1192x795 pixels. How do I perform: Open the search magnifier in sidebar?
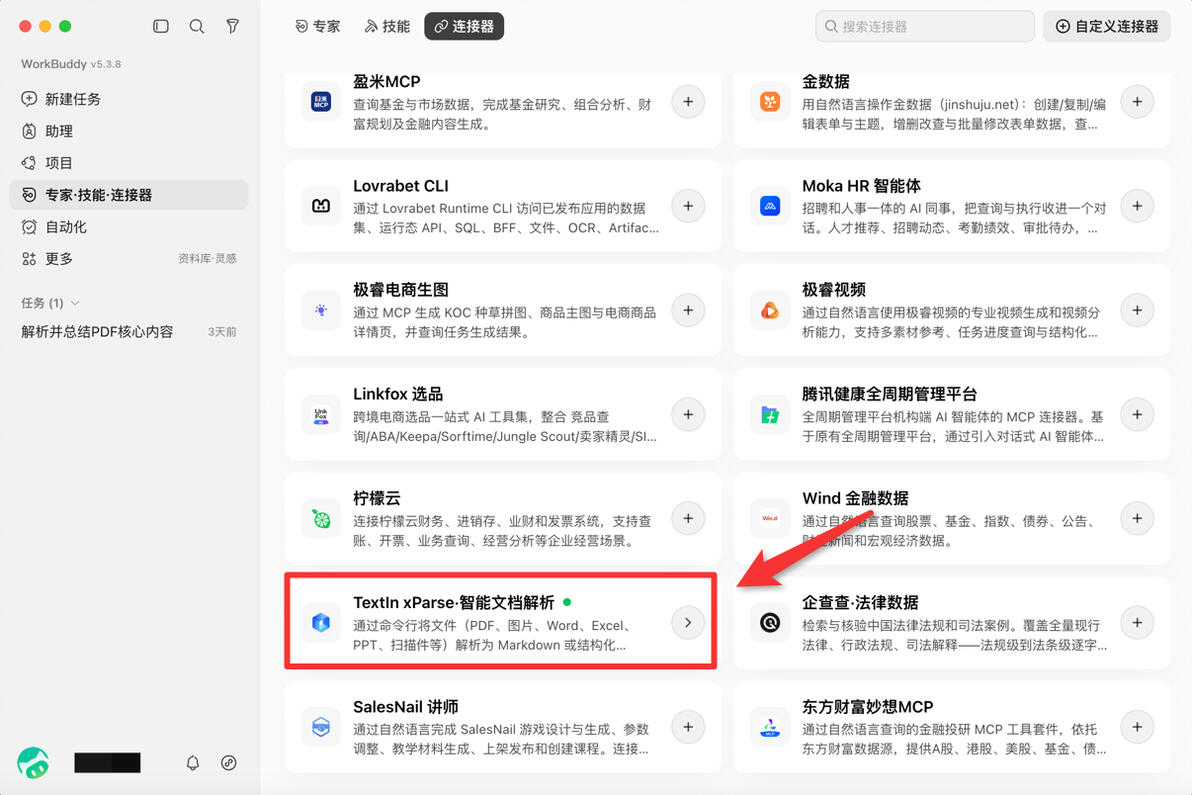196,26
